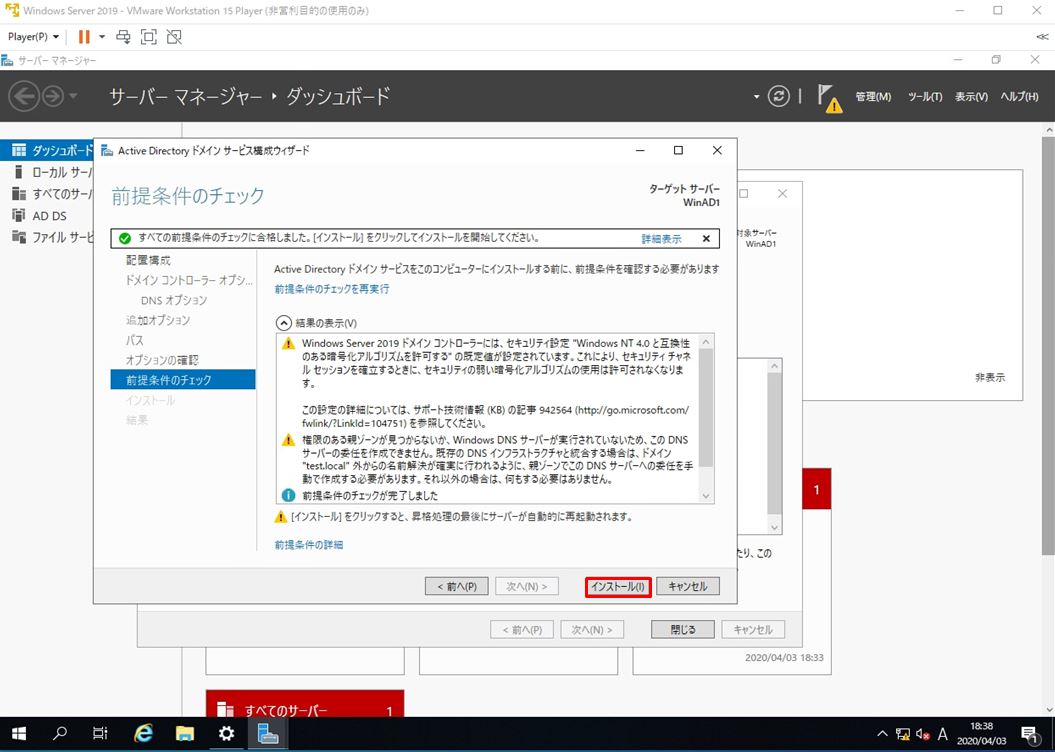This screenshot has height=752, width=1055.
Task: Click the Server Manager refresh icon
Action: 778,97
